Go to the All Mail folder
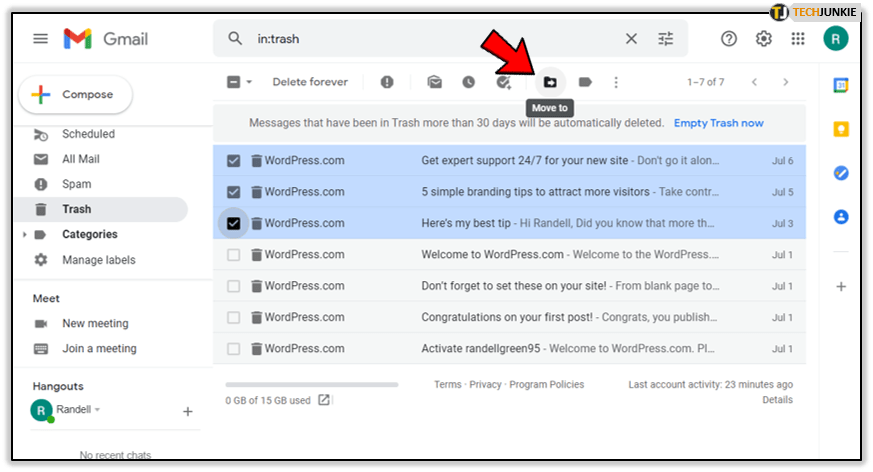This screenshot has width=873, height=472. click(x=80, y=159)
